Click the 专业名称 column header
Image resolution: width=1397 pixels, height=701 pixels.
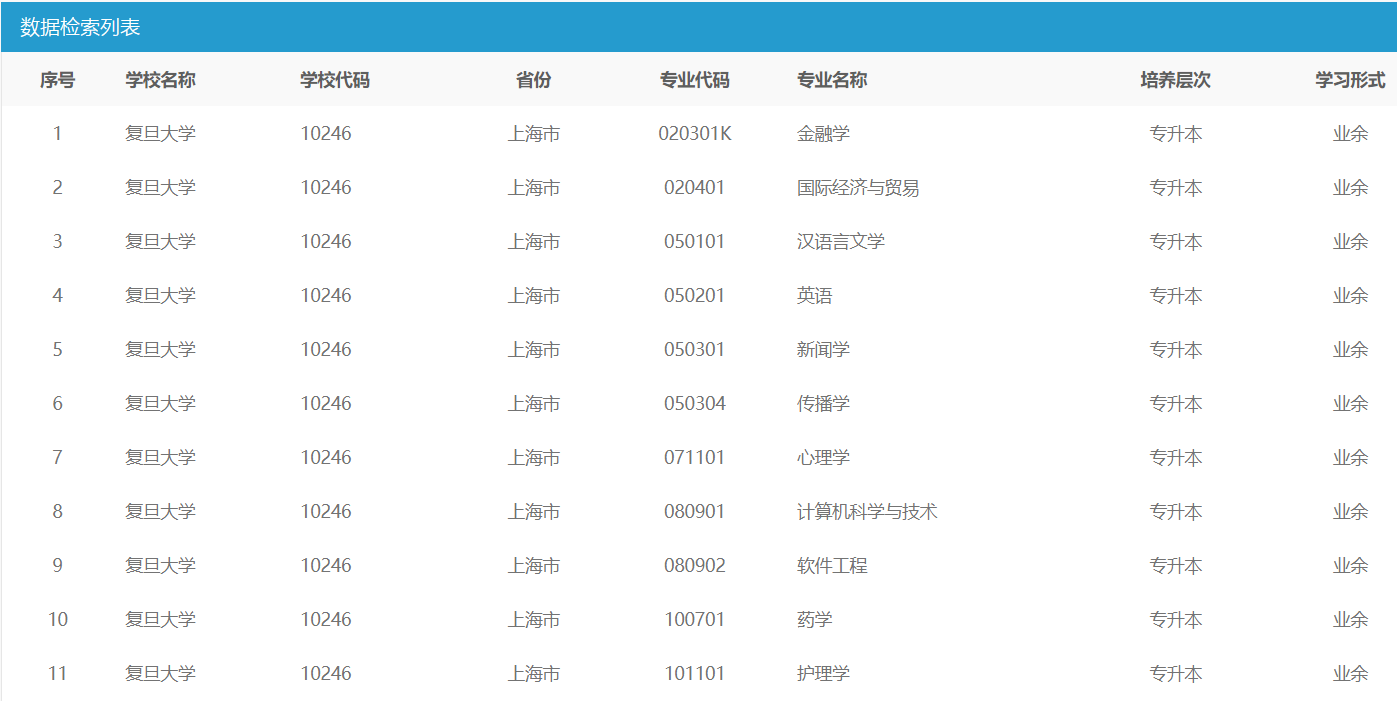click(831, 80)
